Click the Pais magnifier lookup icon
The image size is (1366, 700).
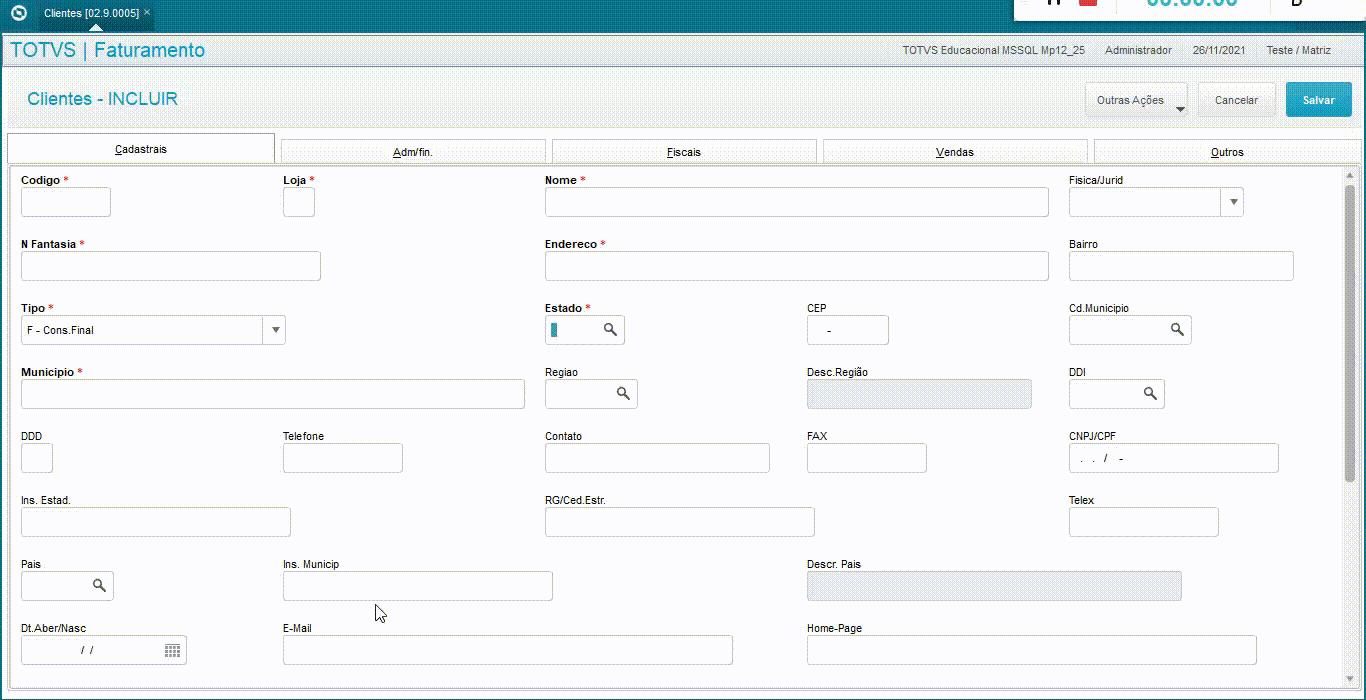tap(99, 586)
